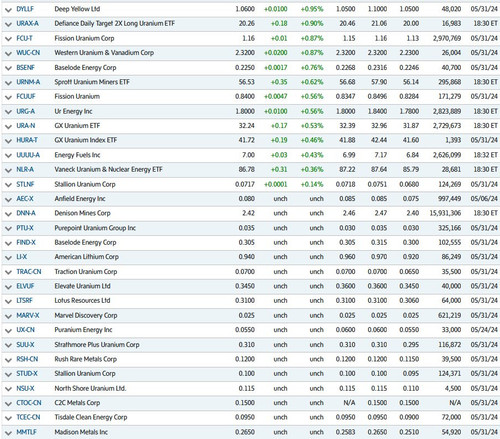Select the Deep Yellow Ltd name
Image resolution: width=500 pixels, height=439 pixels.
(x=77, y=9)
